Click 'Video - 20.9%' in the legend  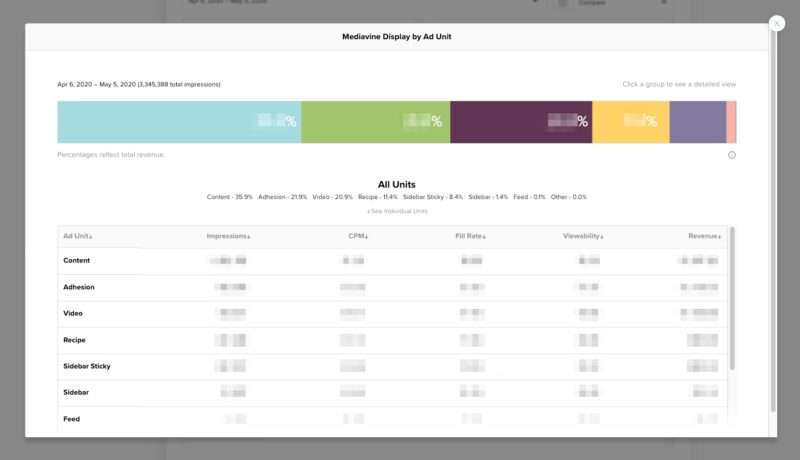click(332, 197)
